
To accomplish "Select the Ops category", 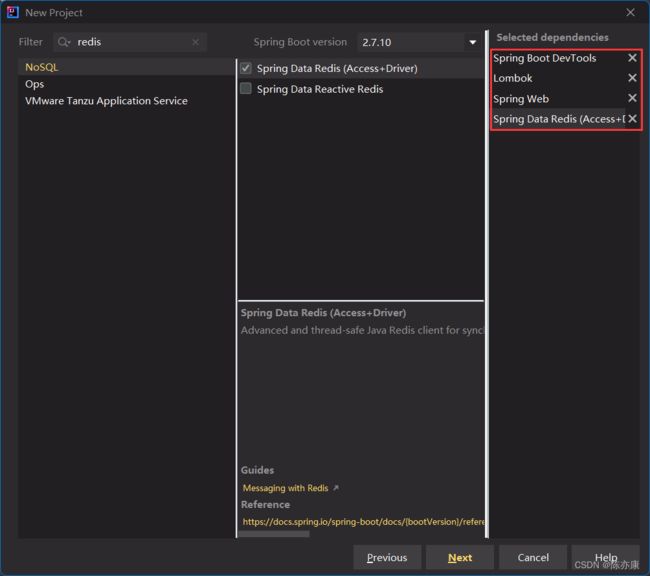I will (126, 84).
